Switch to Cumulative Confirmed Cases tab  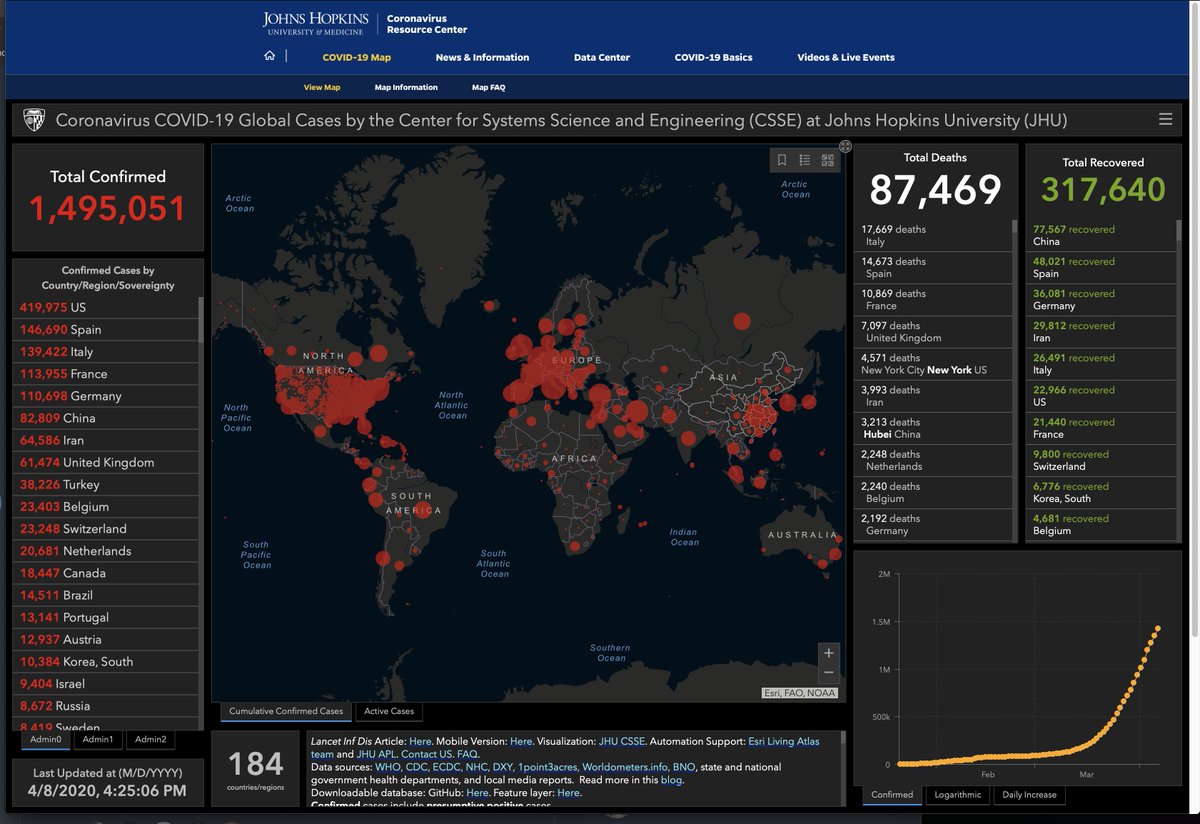(286, 712)
